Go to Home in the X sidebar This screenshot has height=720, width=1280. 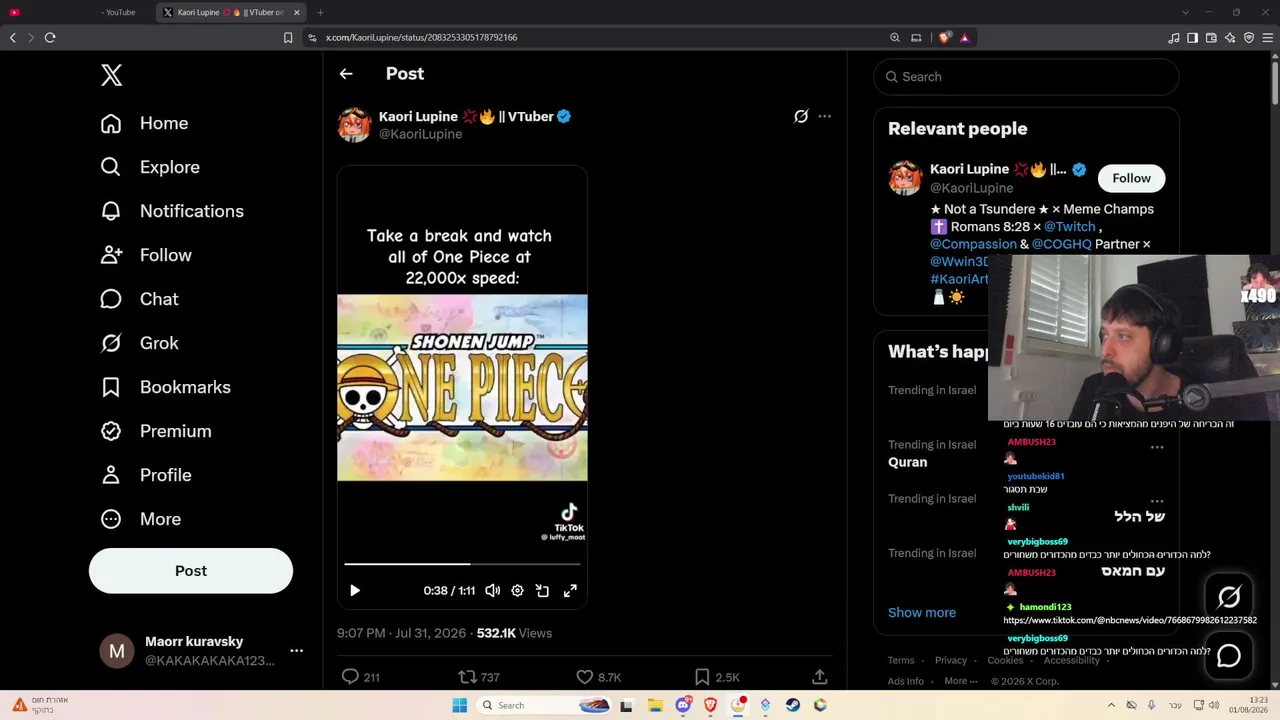click(144, 123)
